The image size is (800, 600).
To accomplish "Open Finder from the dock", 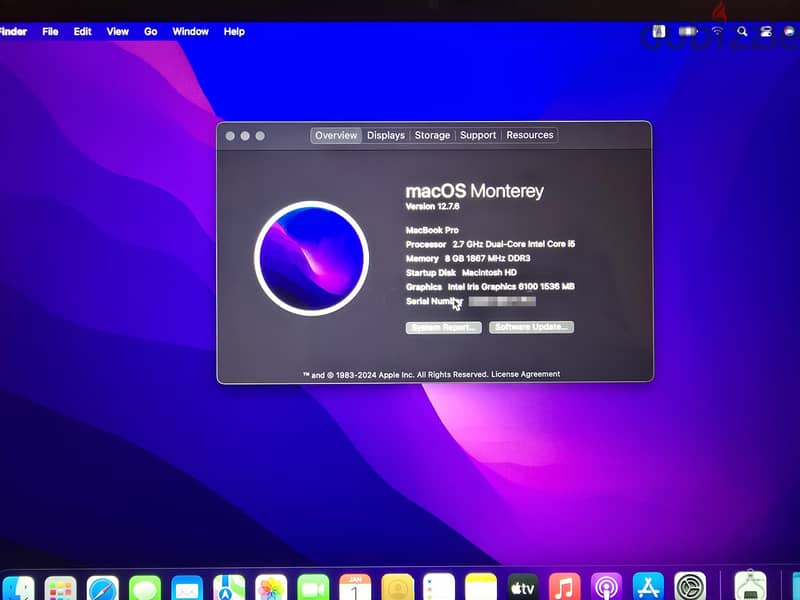I will [18, 588].
